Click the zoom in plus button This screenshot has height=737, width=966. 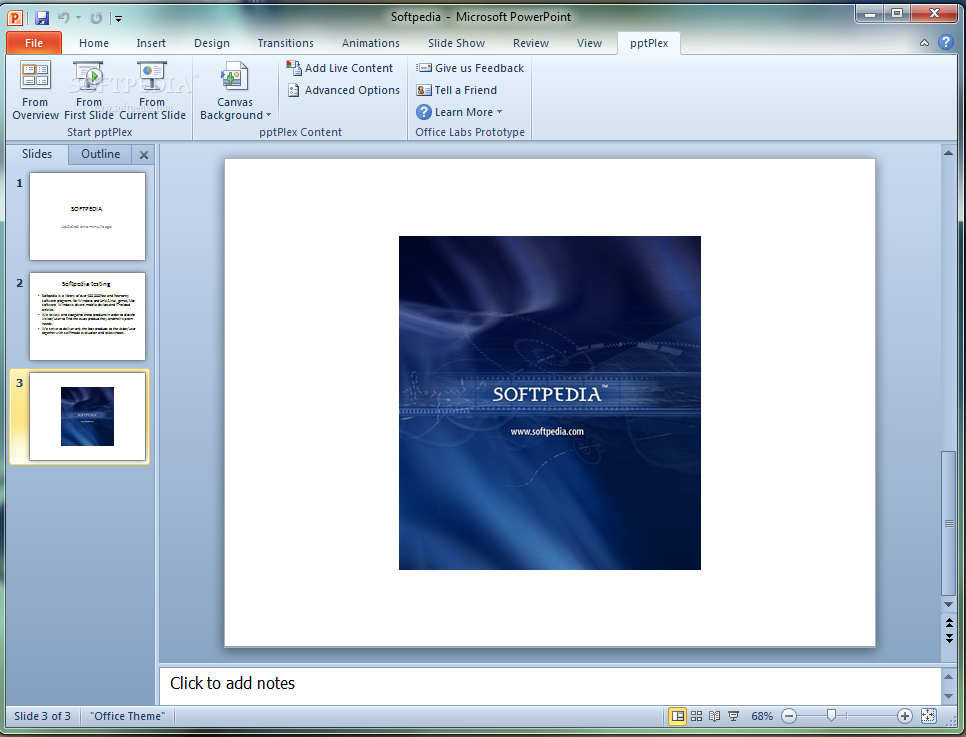coord(904,716)
